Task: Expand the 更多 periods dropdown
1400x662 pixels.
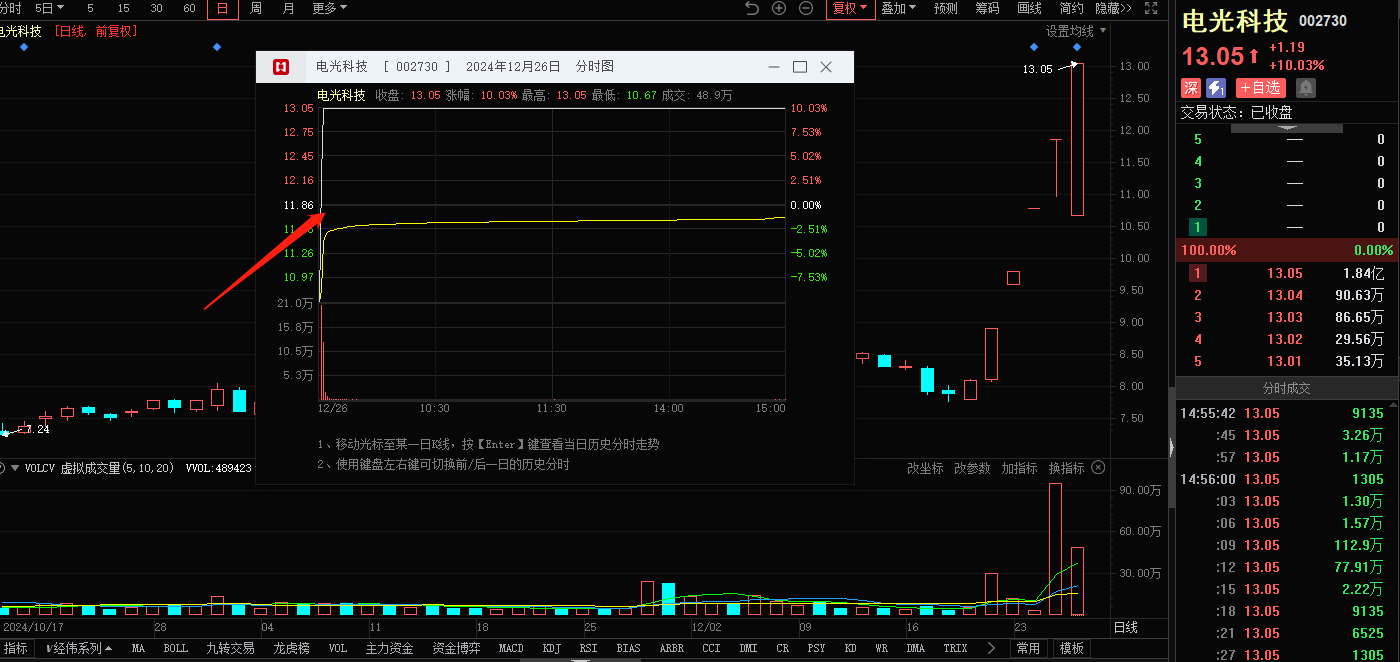Action: pyautogui.click(x=329, y=9)
